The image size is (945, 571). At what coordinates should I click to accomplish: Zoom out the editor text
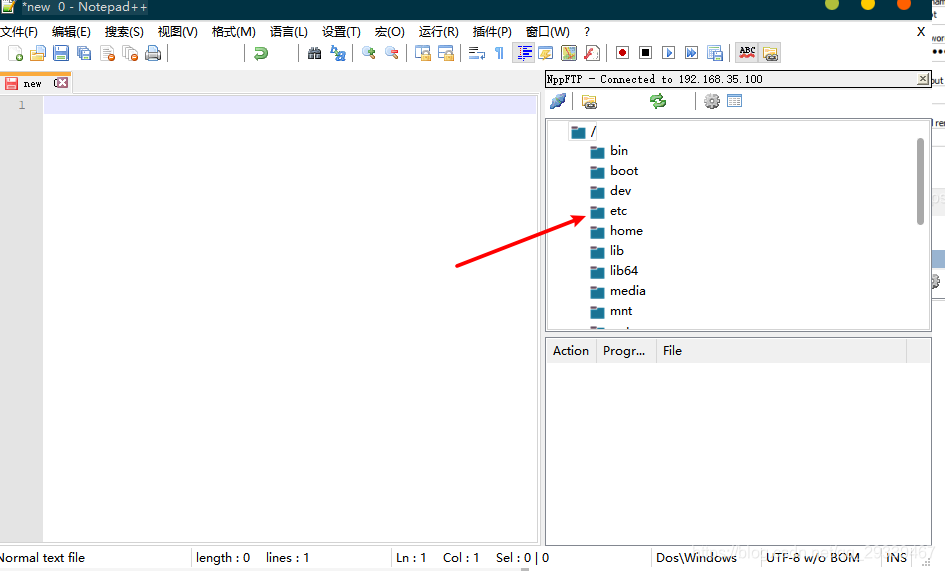[x=392, y=53]
